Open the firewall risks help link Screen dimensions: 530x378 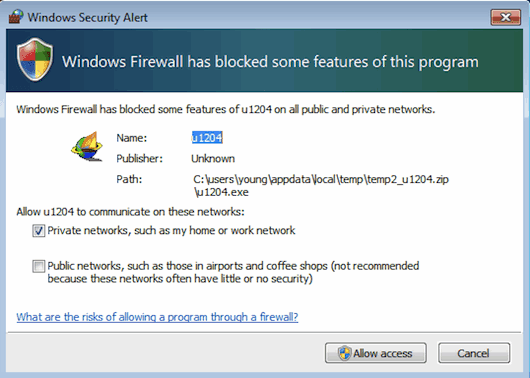pos(157,317)
